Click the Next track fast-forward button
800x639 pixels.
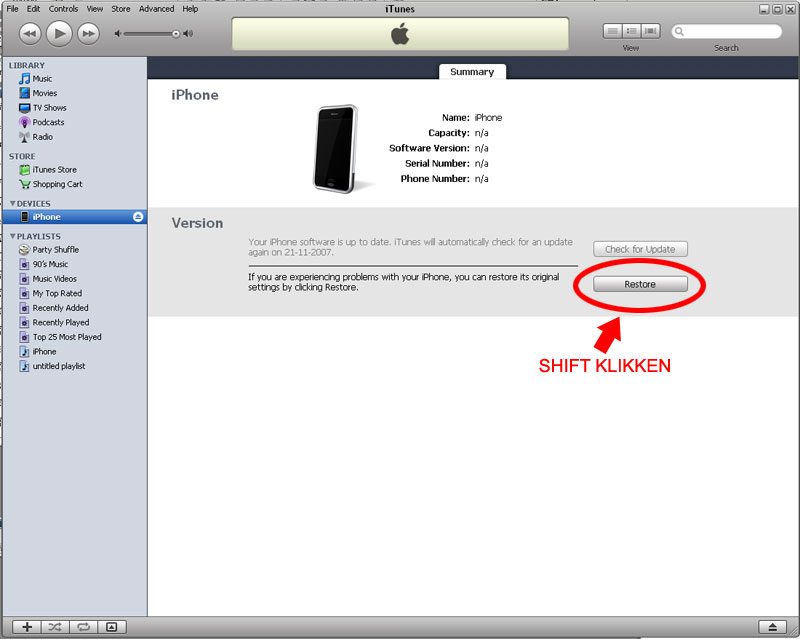click(88, 34)
